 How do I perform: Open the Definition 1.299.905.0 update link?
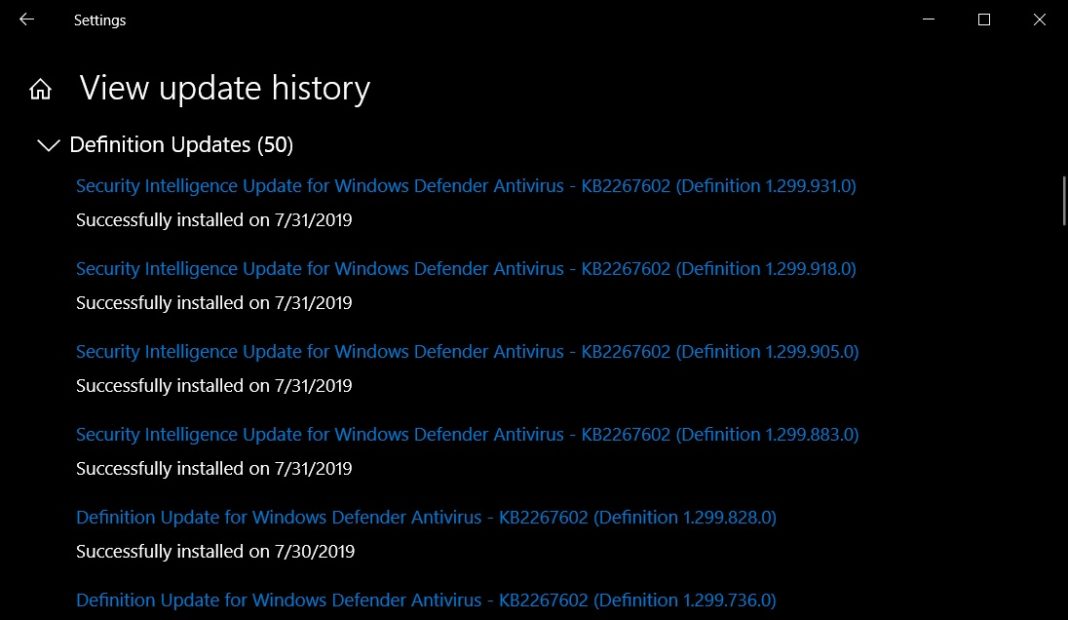pyautogui.click(x=465, y=351)
